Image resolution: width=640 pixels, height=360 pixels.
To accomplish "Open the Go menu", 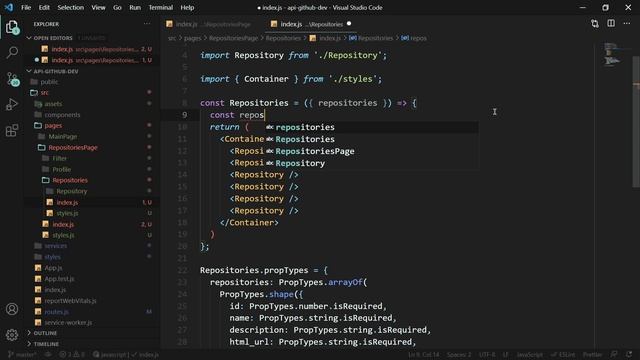I will (117, 7).
